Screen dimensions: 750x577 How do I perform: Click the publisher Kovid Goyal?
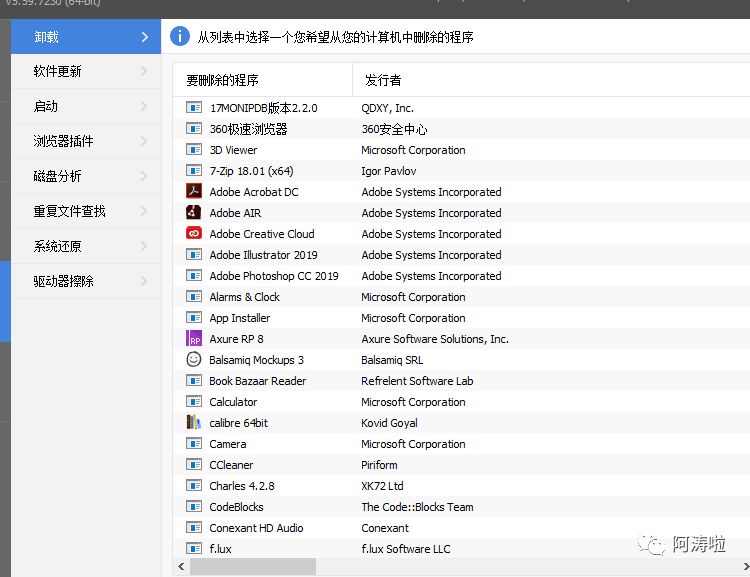(389, 423)
